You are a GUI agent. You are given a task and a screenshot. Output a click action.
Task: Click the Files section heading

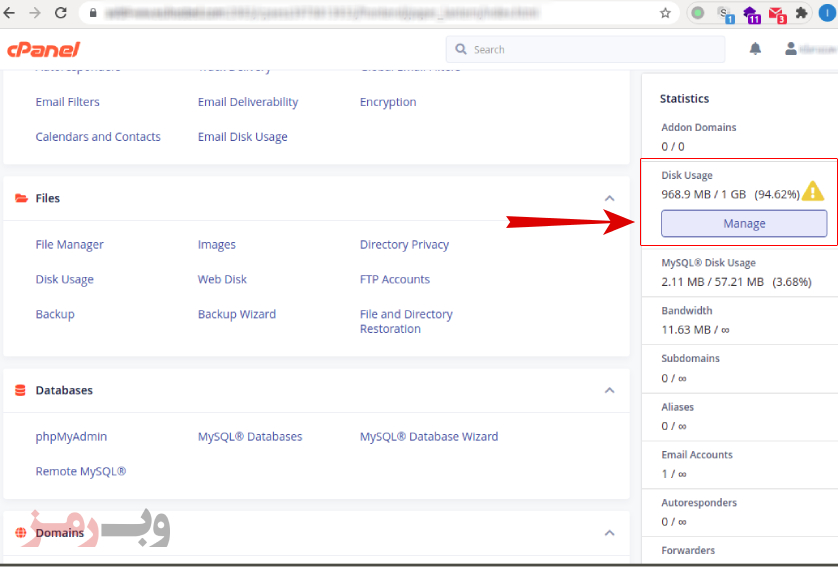click(x=48, y=198)
